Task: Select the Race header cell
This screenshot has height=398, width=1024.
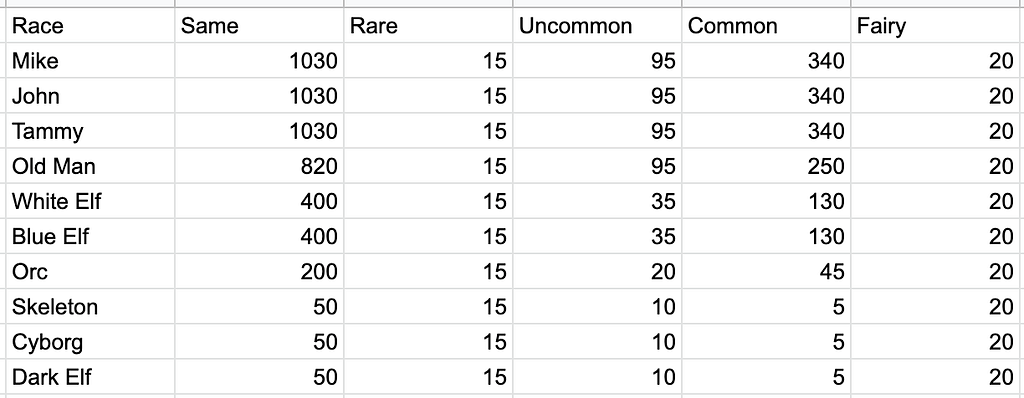Action: pyautogui.click(x=90, y=25)
